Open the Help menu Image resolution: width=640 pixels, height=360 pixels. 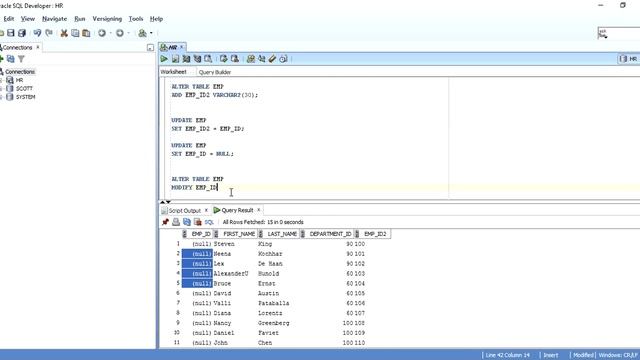156,19
